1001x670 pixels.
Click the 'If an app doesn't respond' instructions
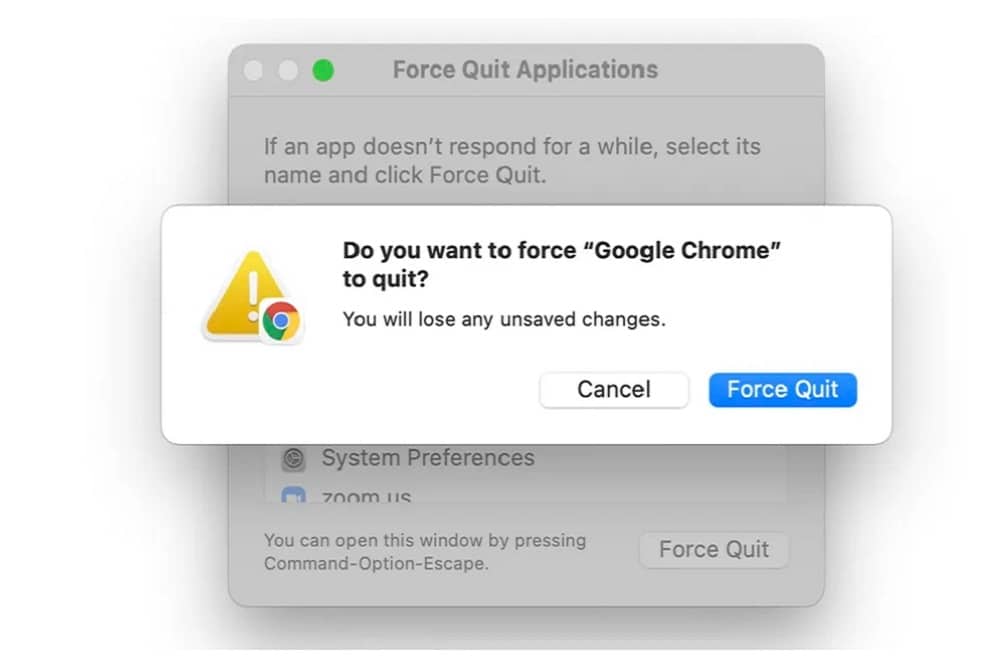tap(511, 147)
